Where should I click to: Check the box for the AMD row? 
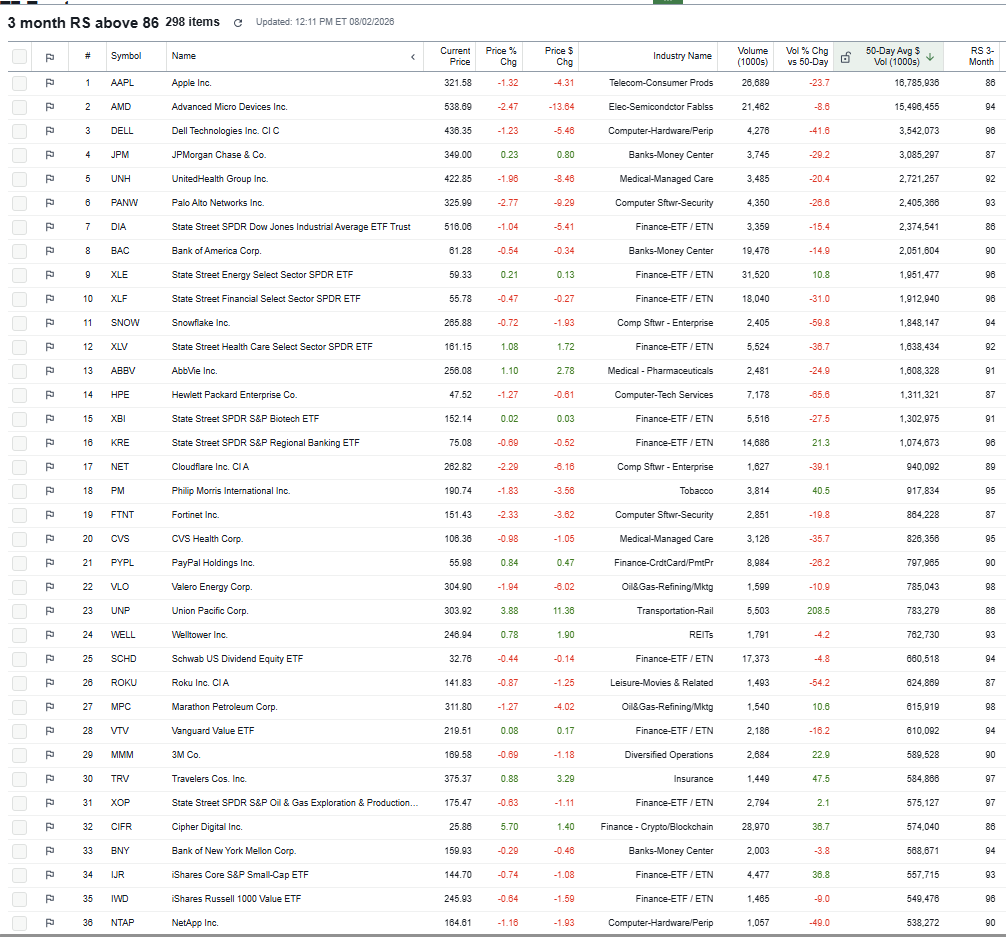coord(19,107)
